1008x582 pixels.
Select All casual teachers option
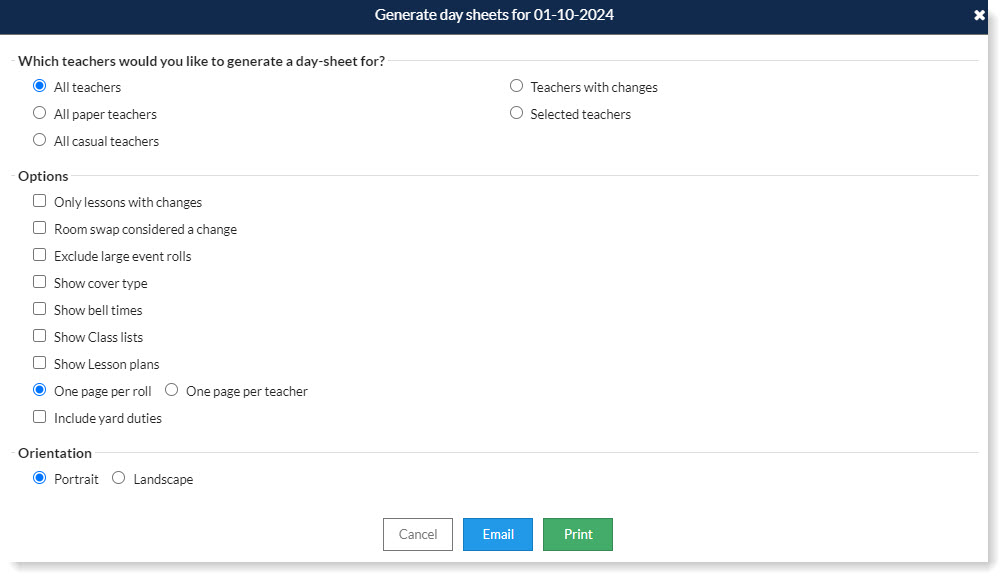click(40, 140)
